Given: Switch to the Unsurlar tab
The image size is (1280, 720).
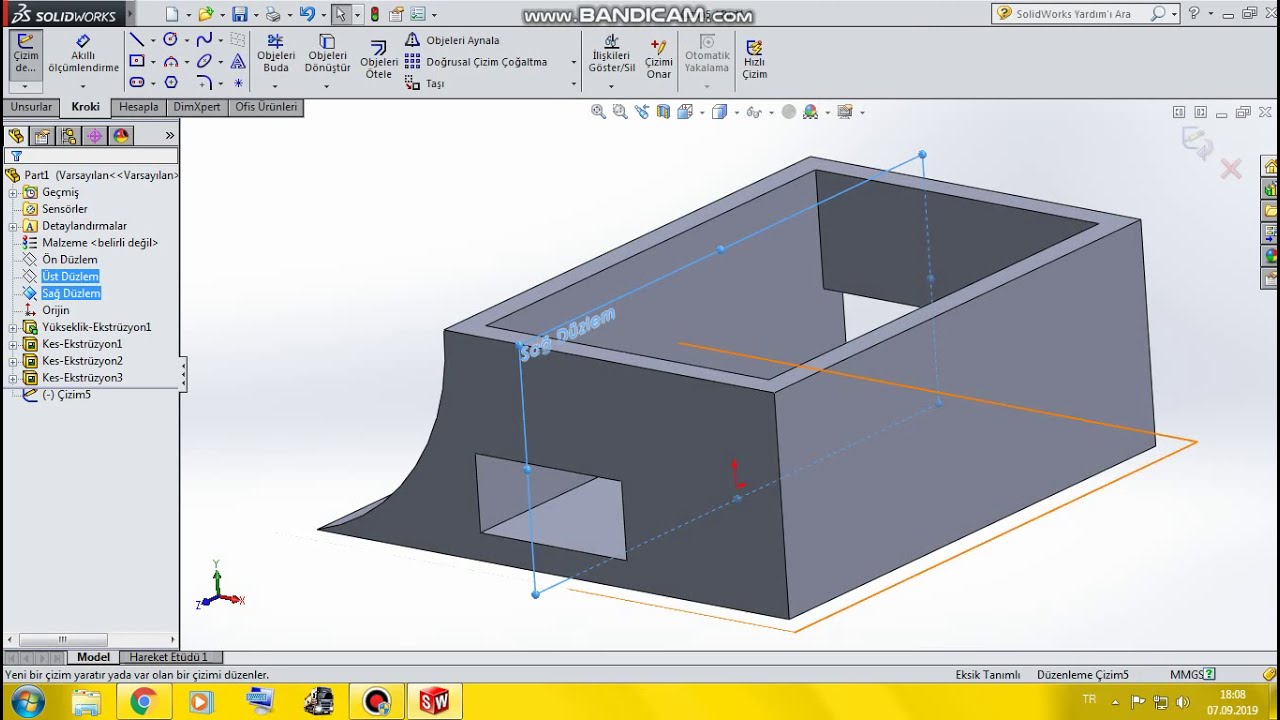Looking at the screenshot, I should coord(31,107).
